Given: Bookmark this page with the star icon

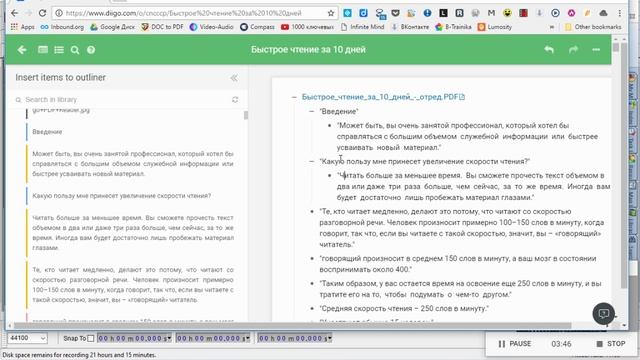Looking at the screenshot, I should 331,13.
